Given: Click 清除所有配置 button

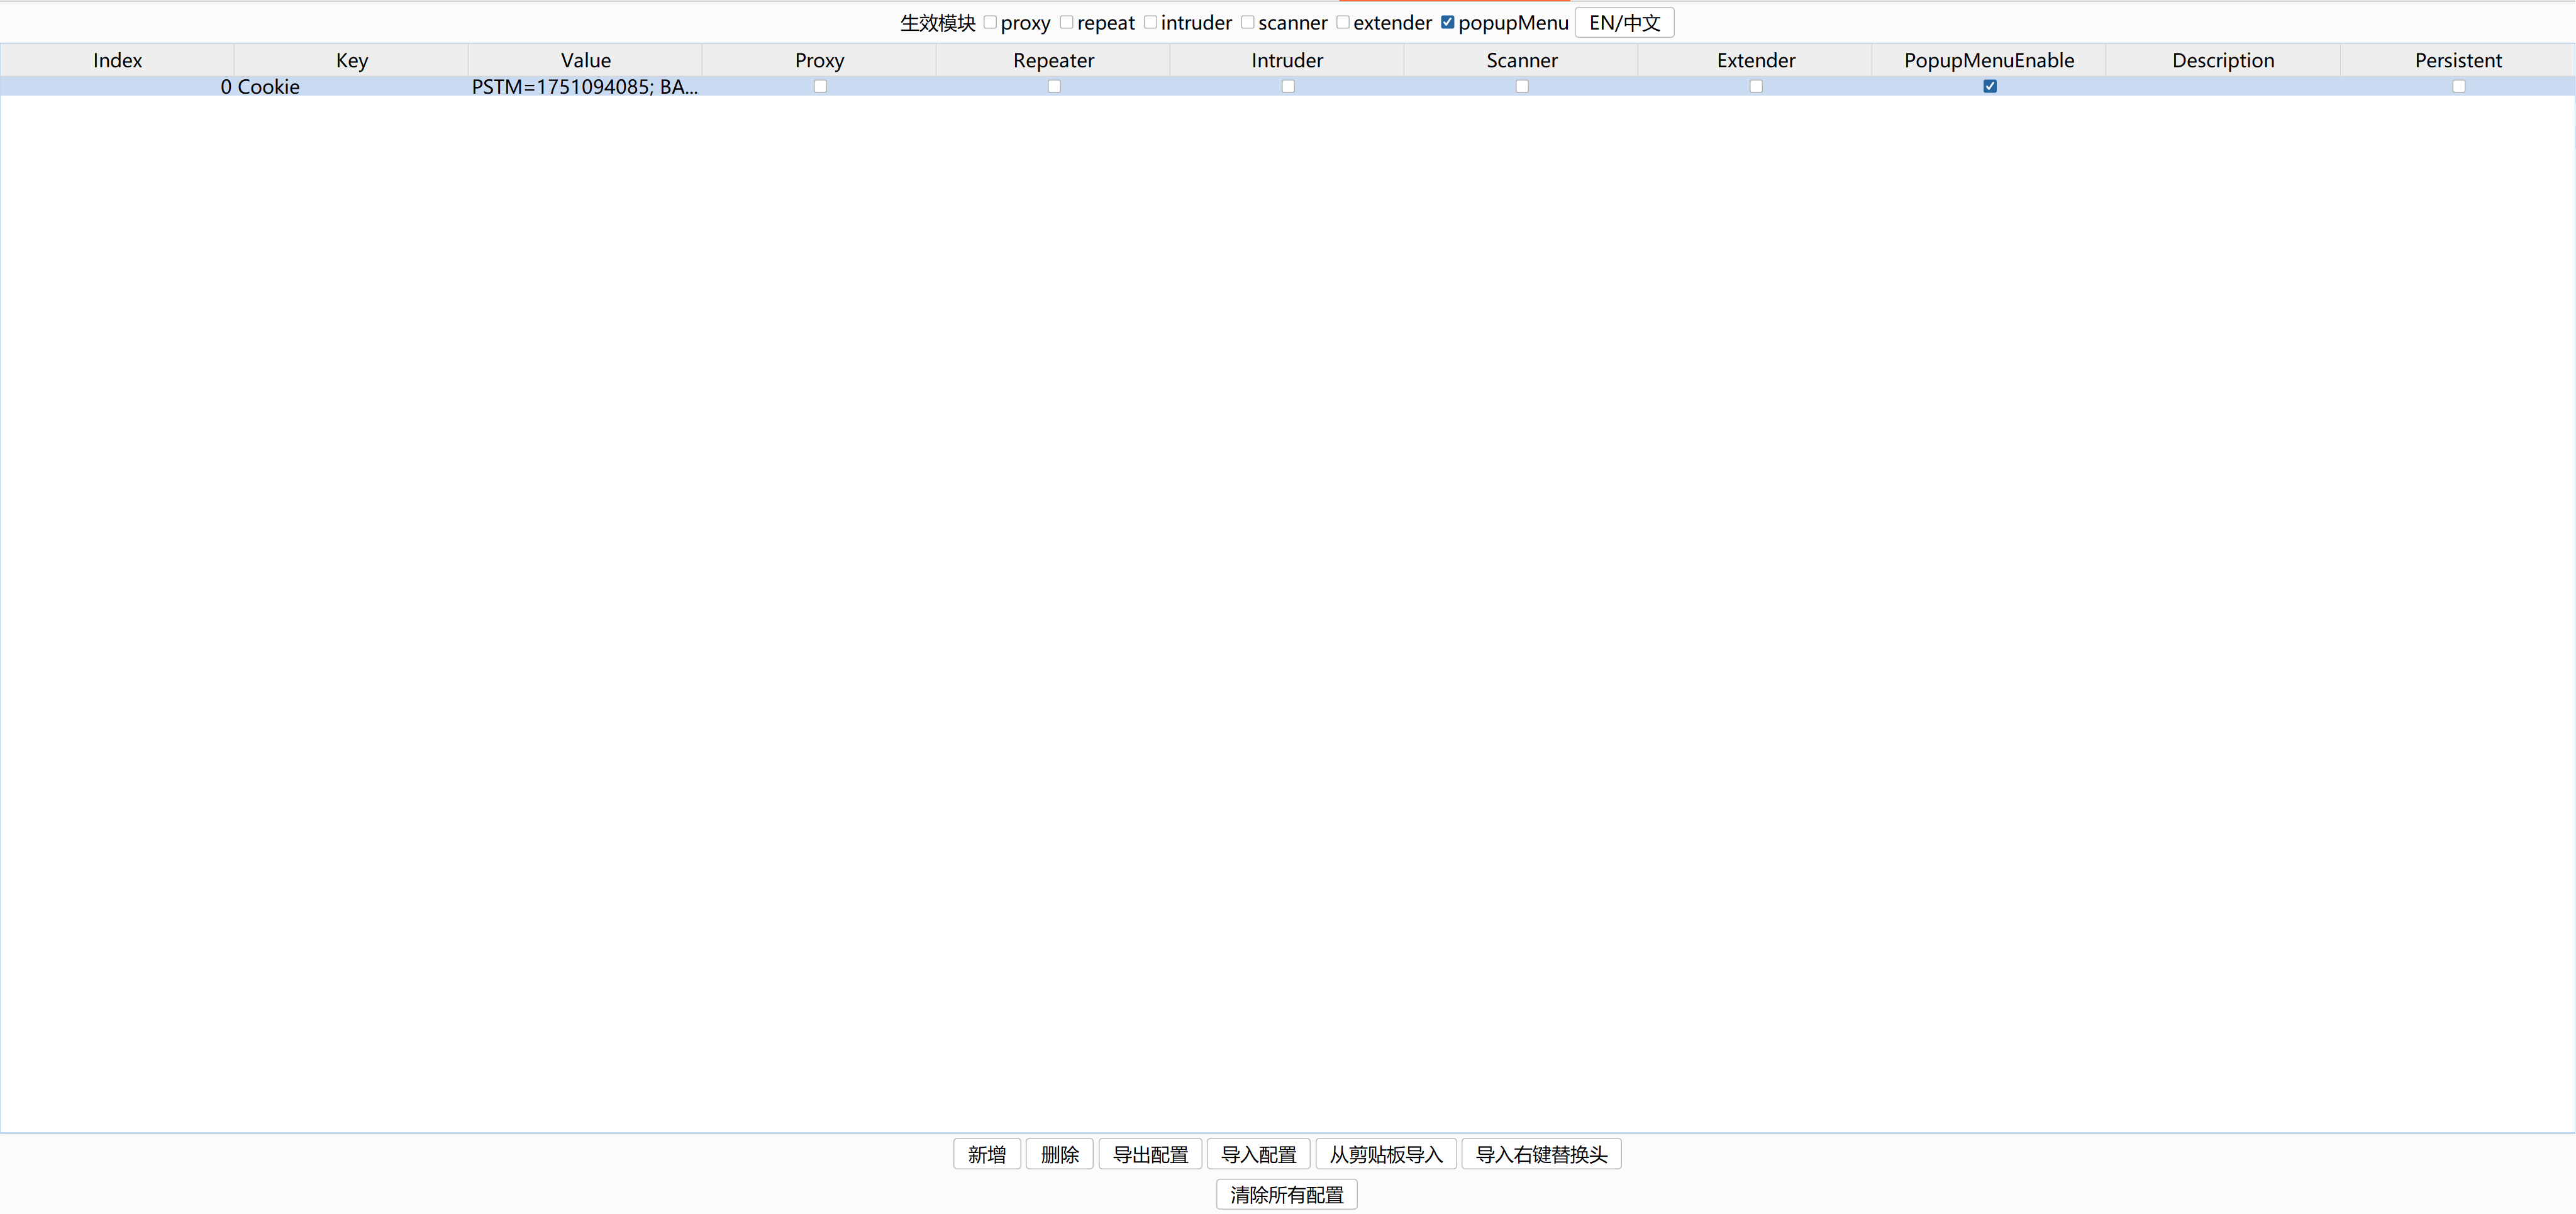Looking at the screenshot, I should [x=1286, y=1194].
